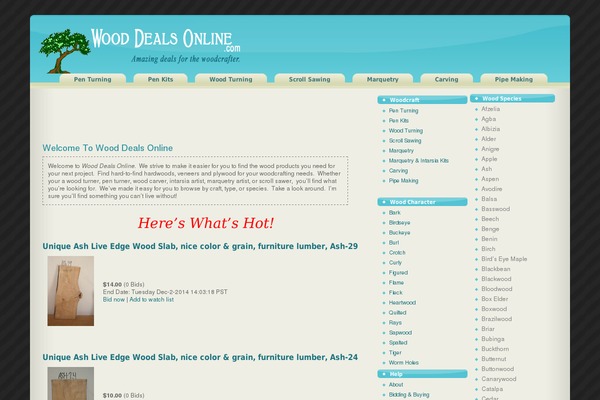Click the Ash-29 slab thumbnail image

(71, 291)
